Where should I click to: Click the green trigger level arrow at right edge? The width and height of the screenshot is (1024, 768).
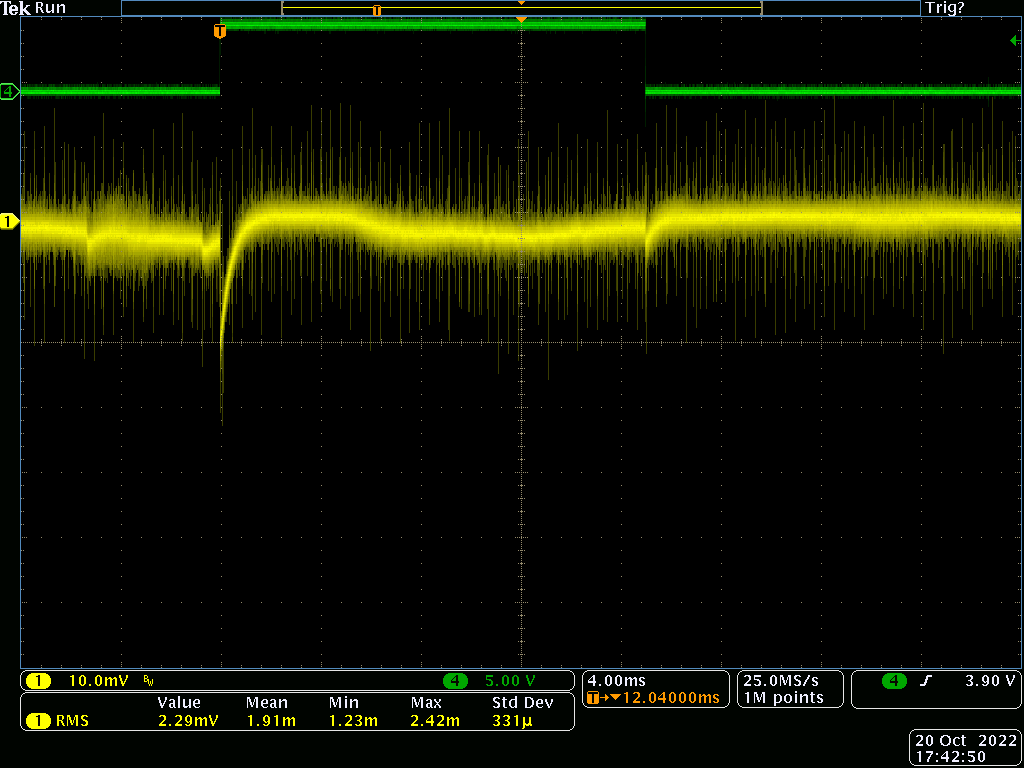(x=1015, y=41)
